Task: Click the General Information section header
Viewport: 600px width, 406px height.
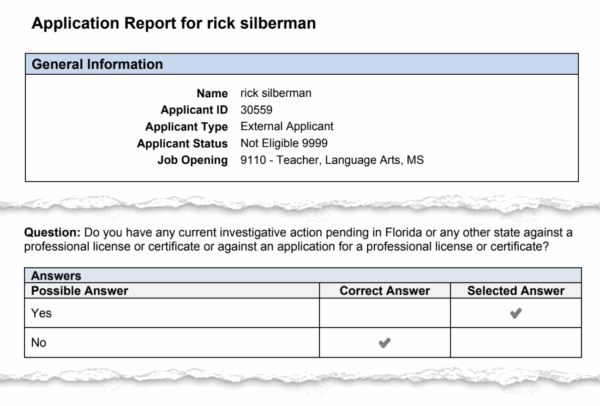Action: [x=98, y=65]
